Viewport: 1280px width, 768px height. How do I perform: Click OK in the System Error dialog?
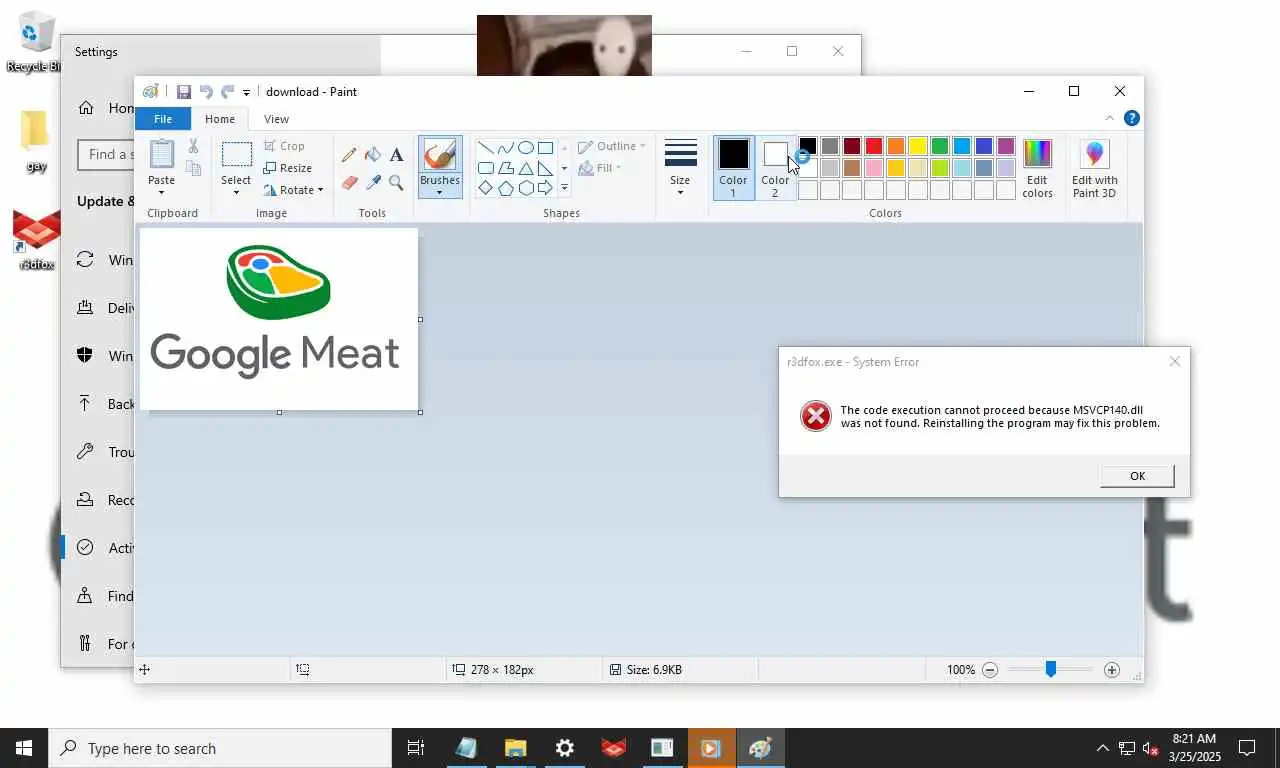(1137, 476)
